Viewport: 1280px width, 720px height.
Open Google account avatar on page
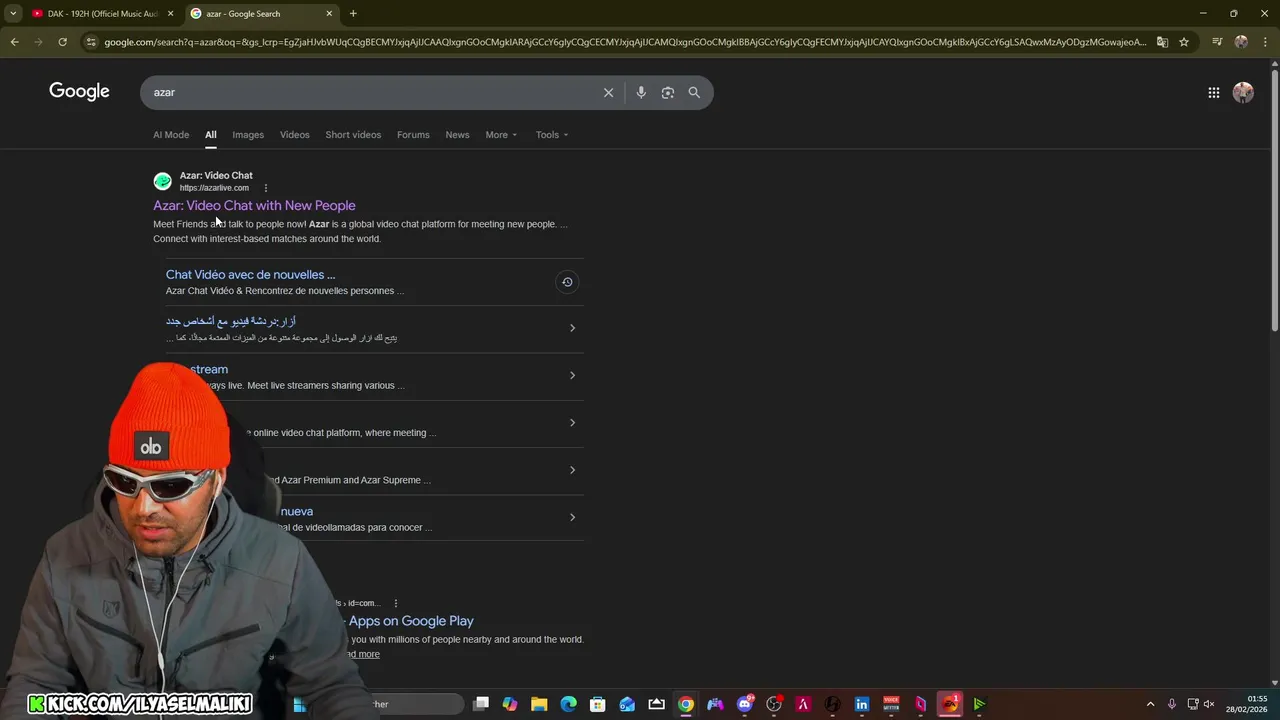tap(1243, 92)
